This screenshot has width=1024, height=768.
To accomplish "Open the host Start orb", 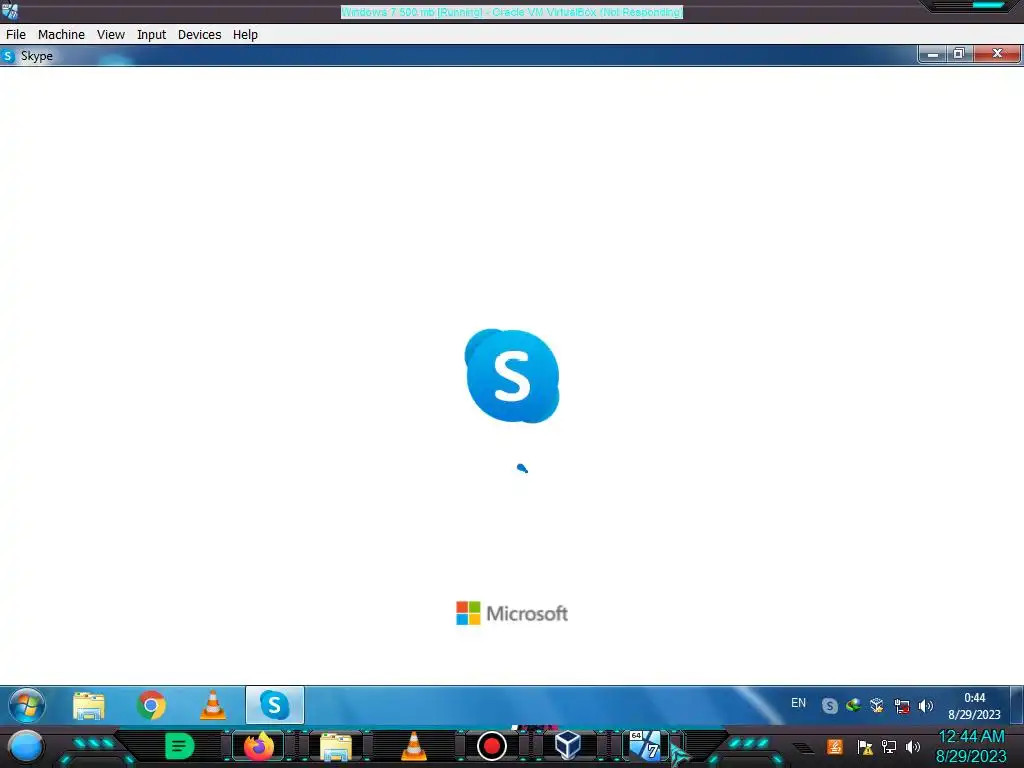I will 25,747.
